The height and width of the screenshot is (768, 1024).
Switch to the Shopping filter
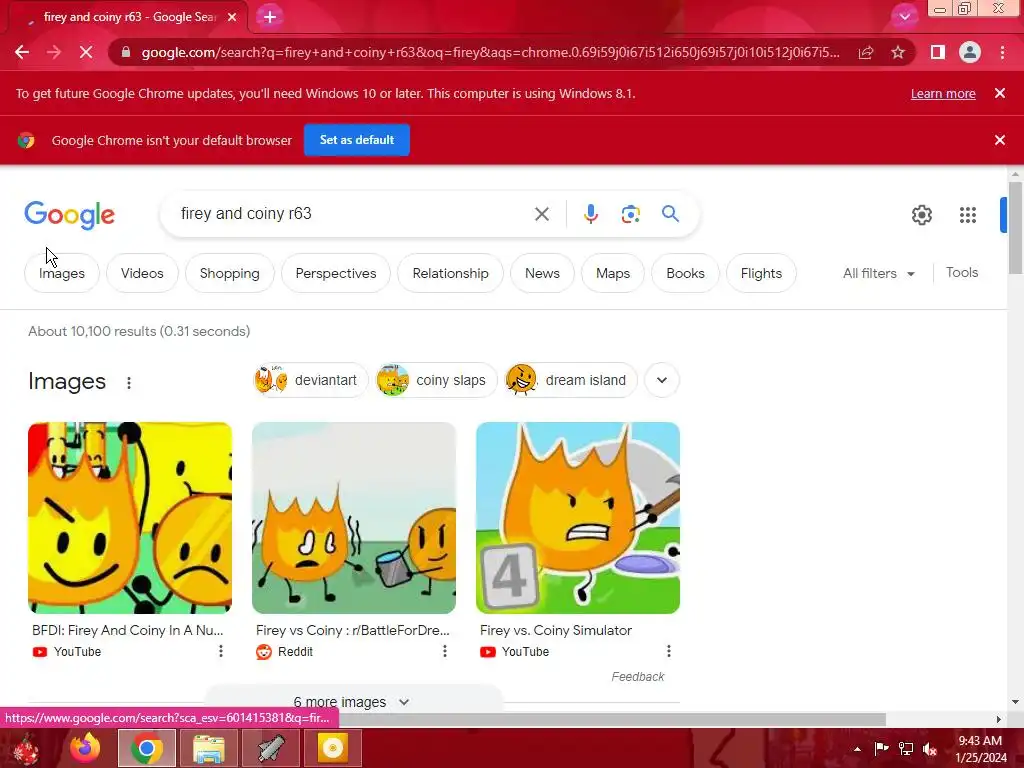pos(229,273)
